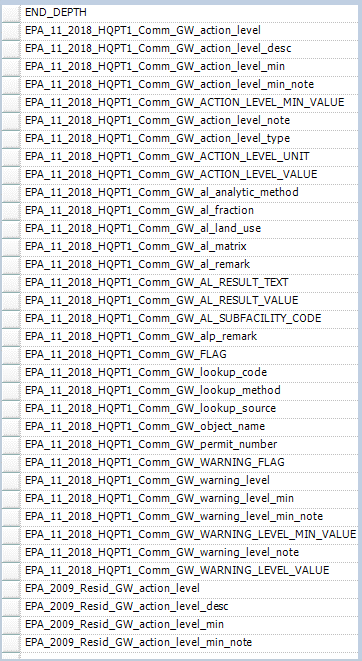
Task: Click row selector beside EPA_2009_Resid_GW_action_level
Action: (x=11, y=588)
